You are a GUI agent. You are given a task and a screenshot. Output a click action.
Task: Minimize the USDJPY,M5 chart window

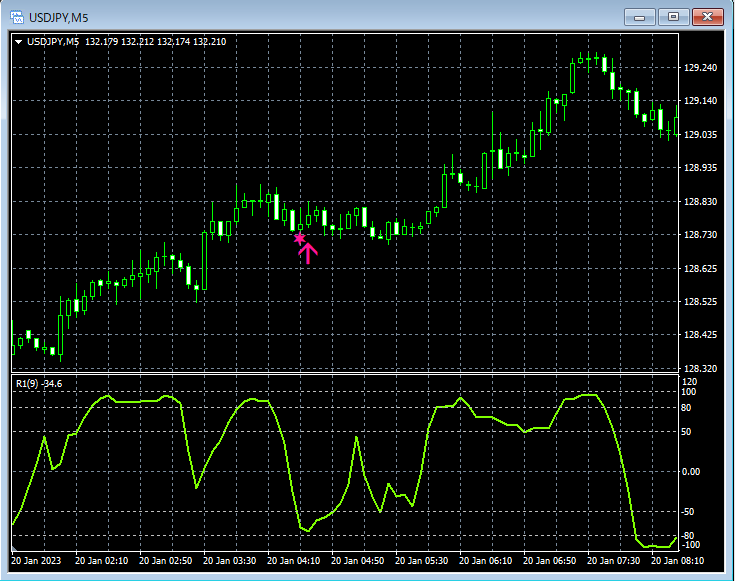point(639,17)
